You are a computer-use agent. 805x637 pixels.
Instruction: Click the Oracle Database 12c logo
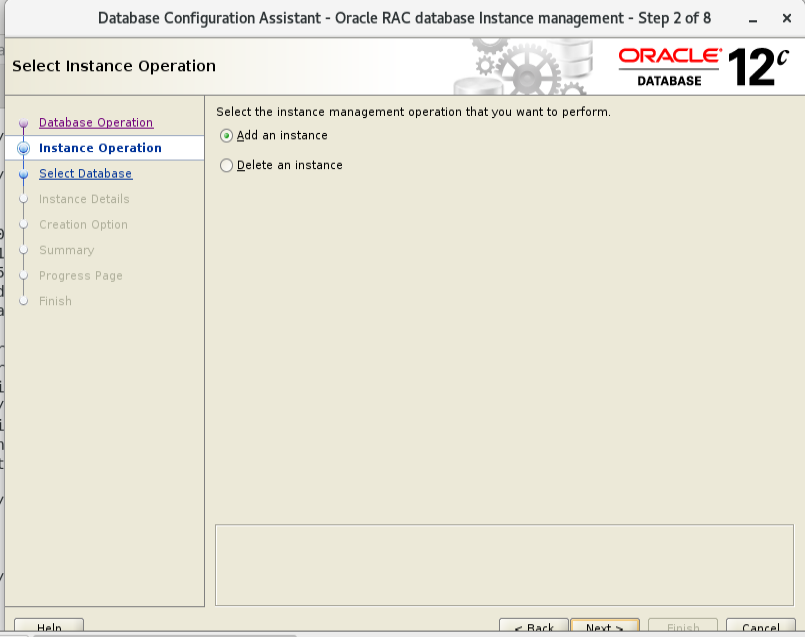pyautogui.click(x=703, y=67)
